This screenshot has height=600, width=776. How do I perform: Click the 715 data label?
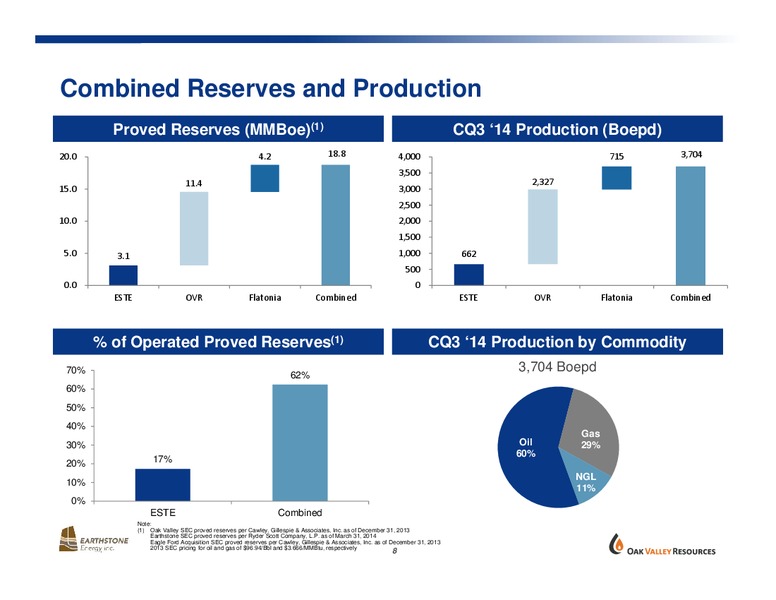[x=617, y=156]
